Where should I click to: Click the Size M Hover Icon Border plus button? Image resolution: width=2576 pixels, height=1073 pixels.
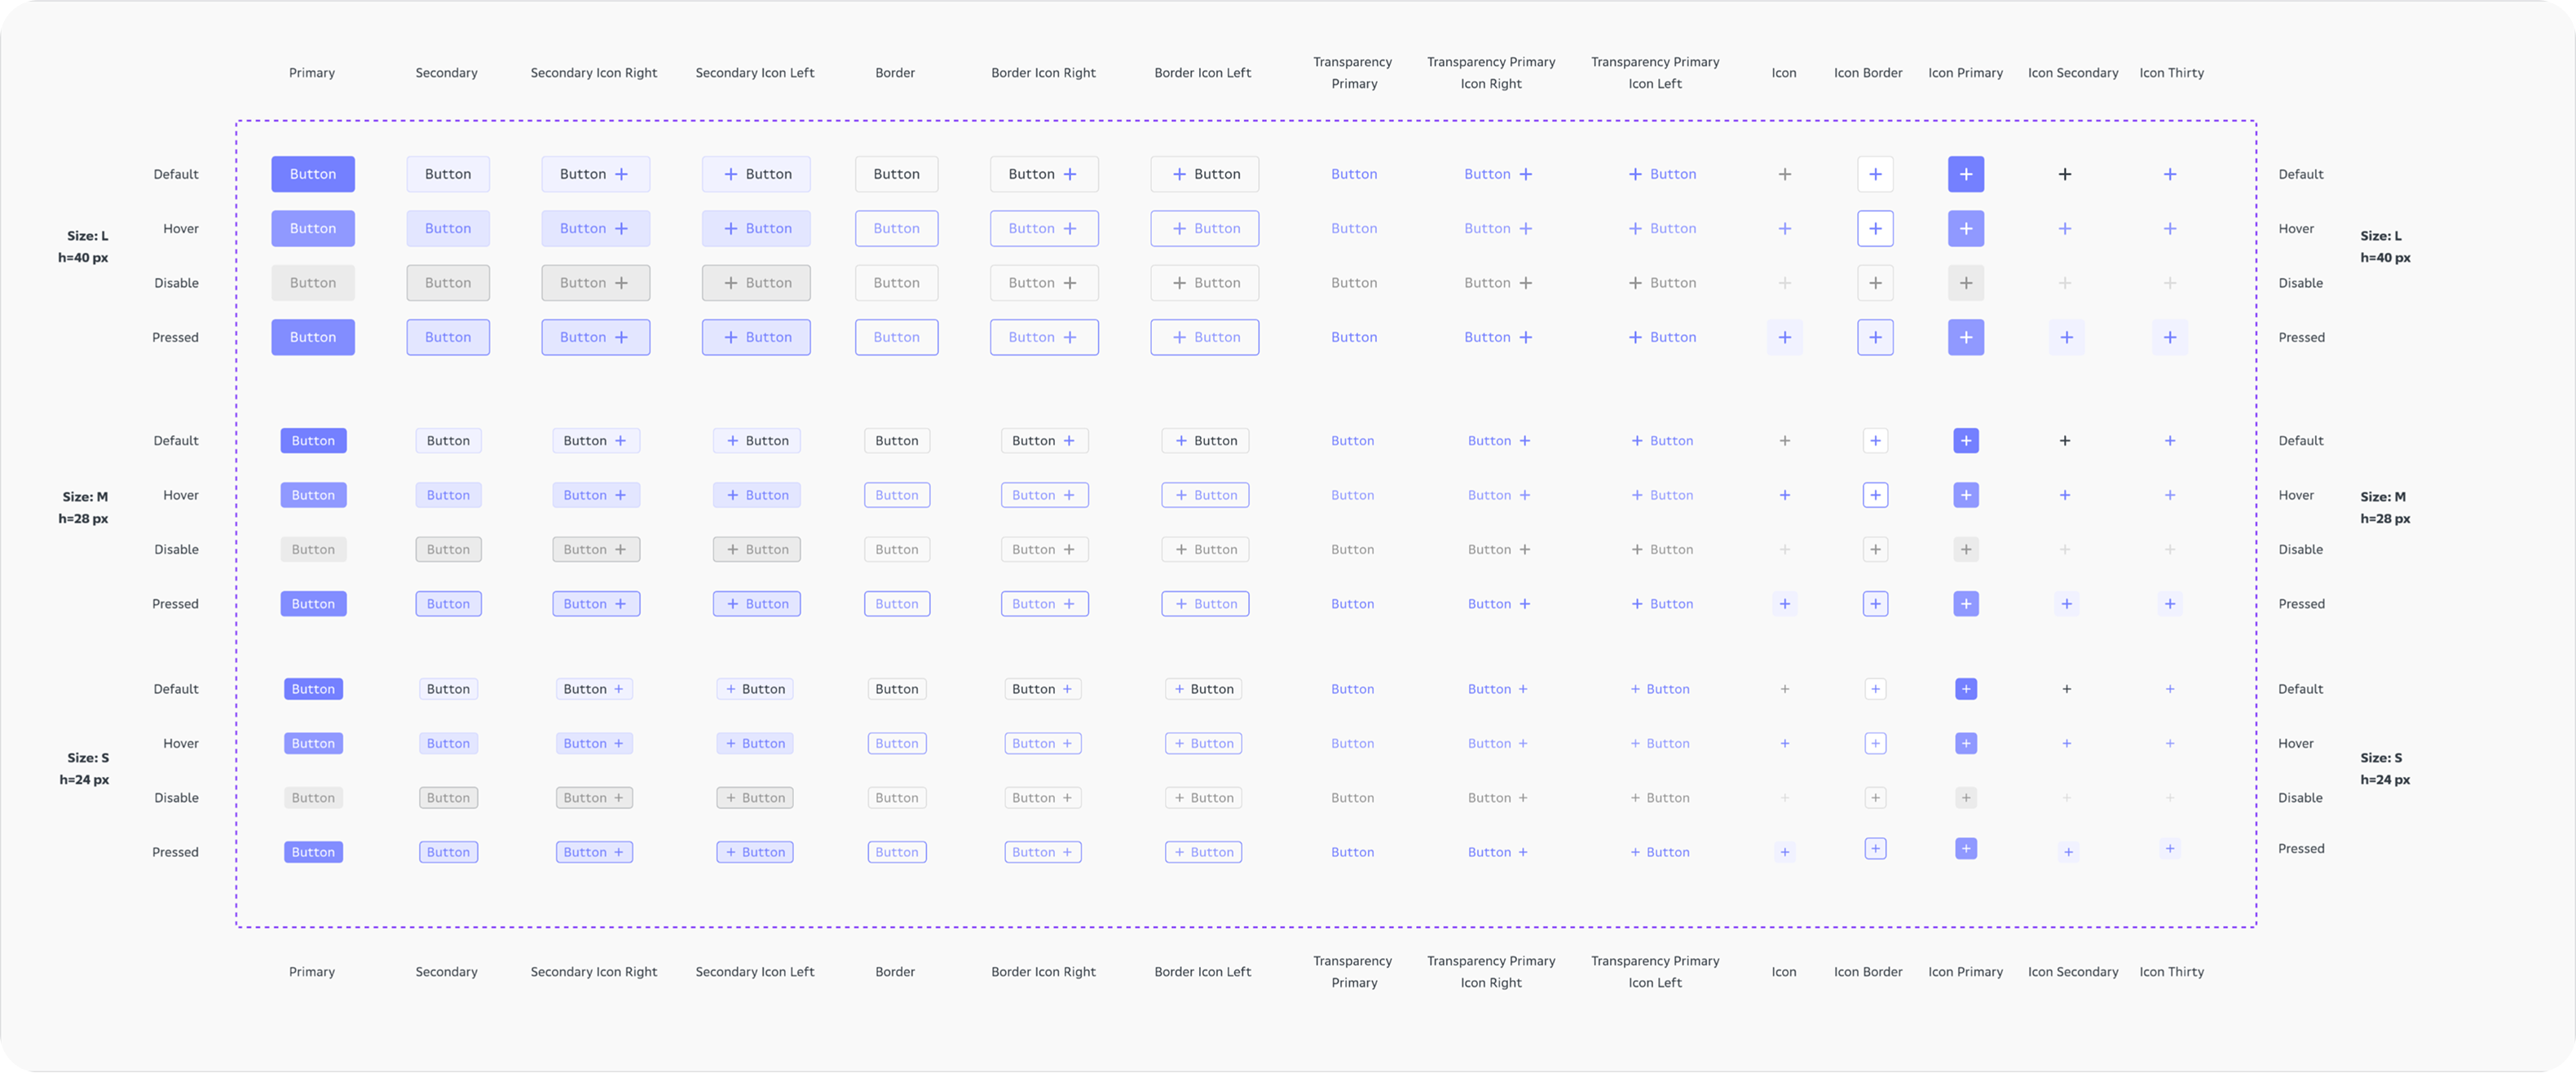(x=1875, y=495)
